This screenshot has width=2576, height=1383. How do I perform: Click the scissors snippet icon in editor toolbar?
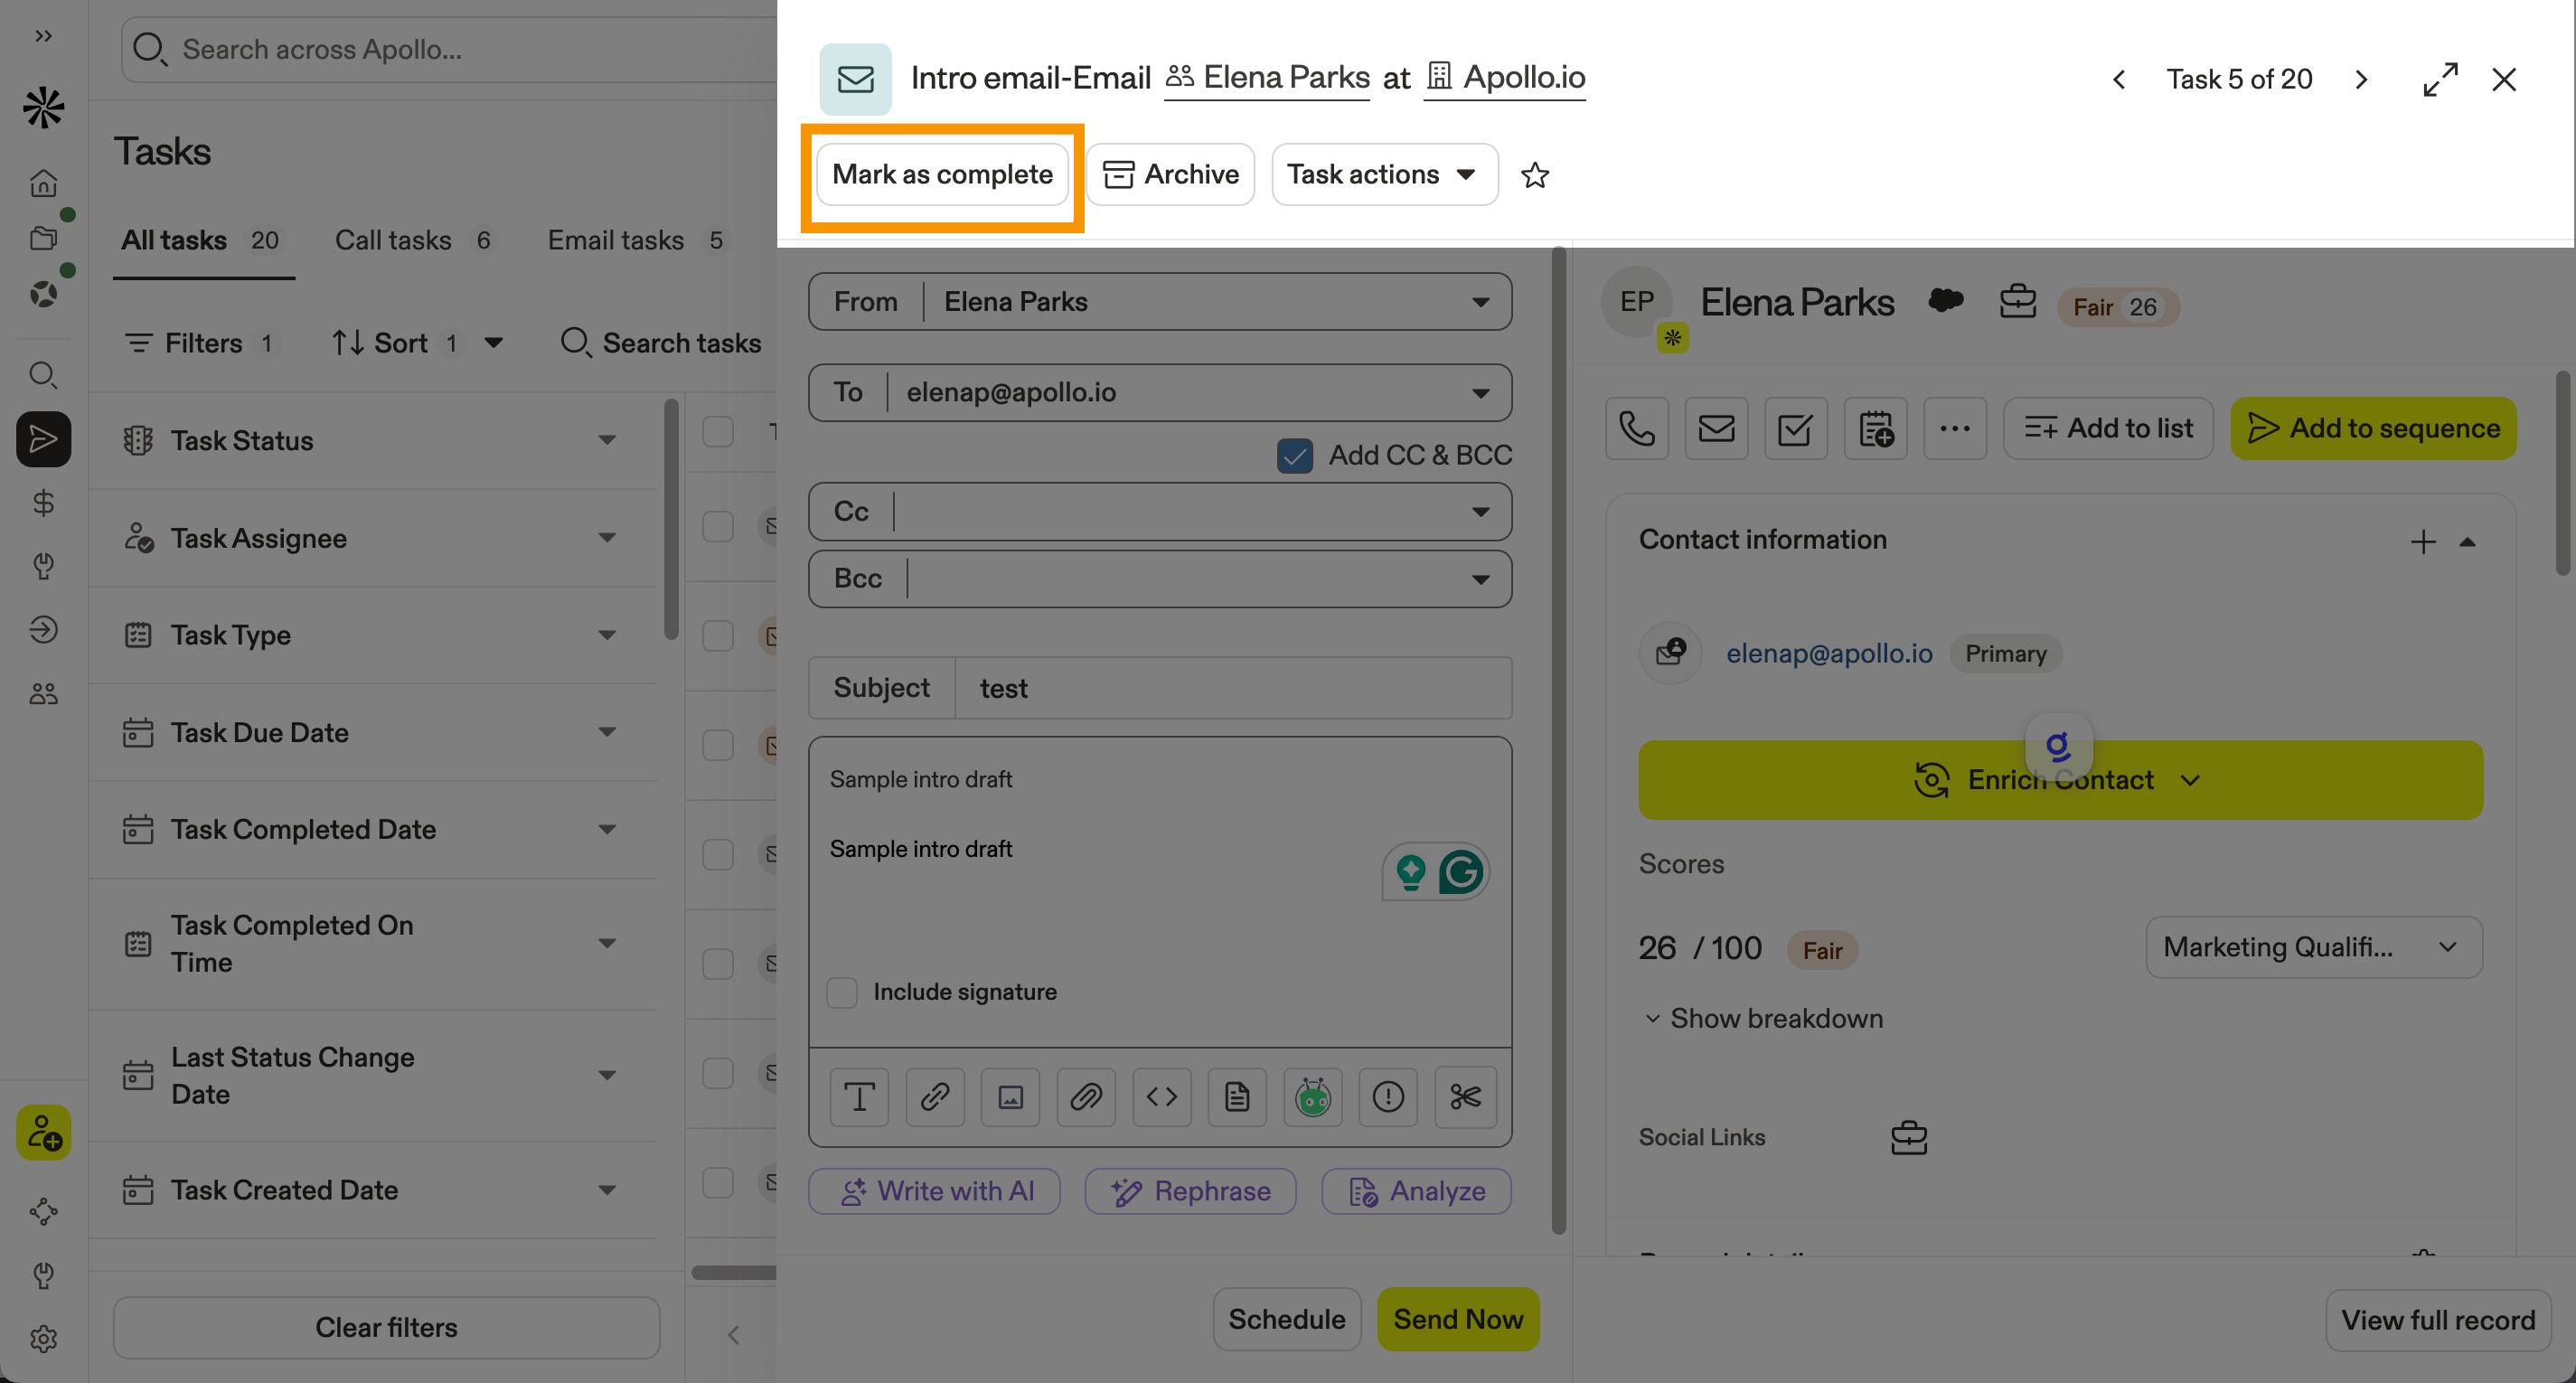(1464, 1097)
